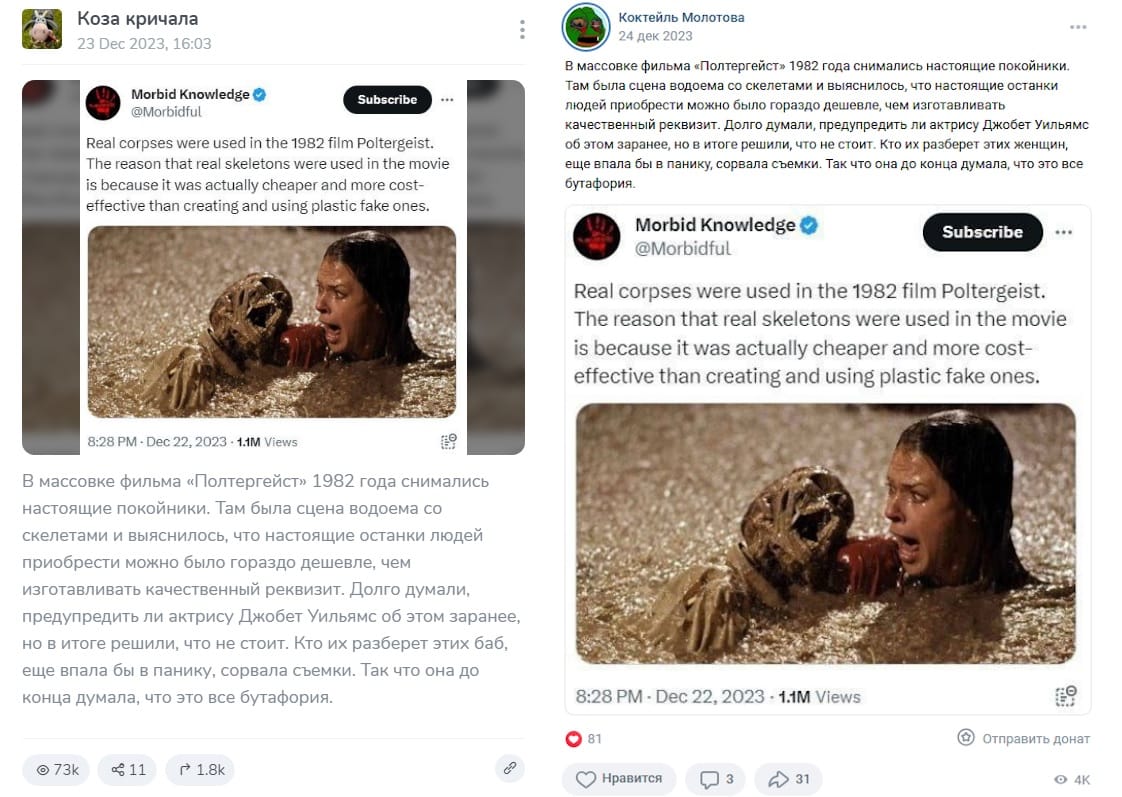Open the Коктейль Молотова channel name link
This screenshot has width=1122, height=797.
click(681, 17)
